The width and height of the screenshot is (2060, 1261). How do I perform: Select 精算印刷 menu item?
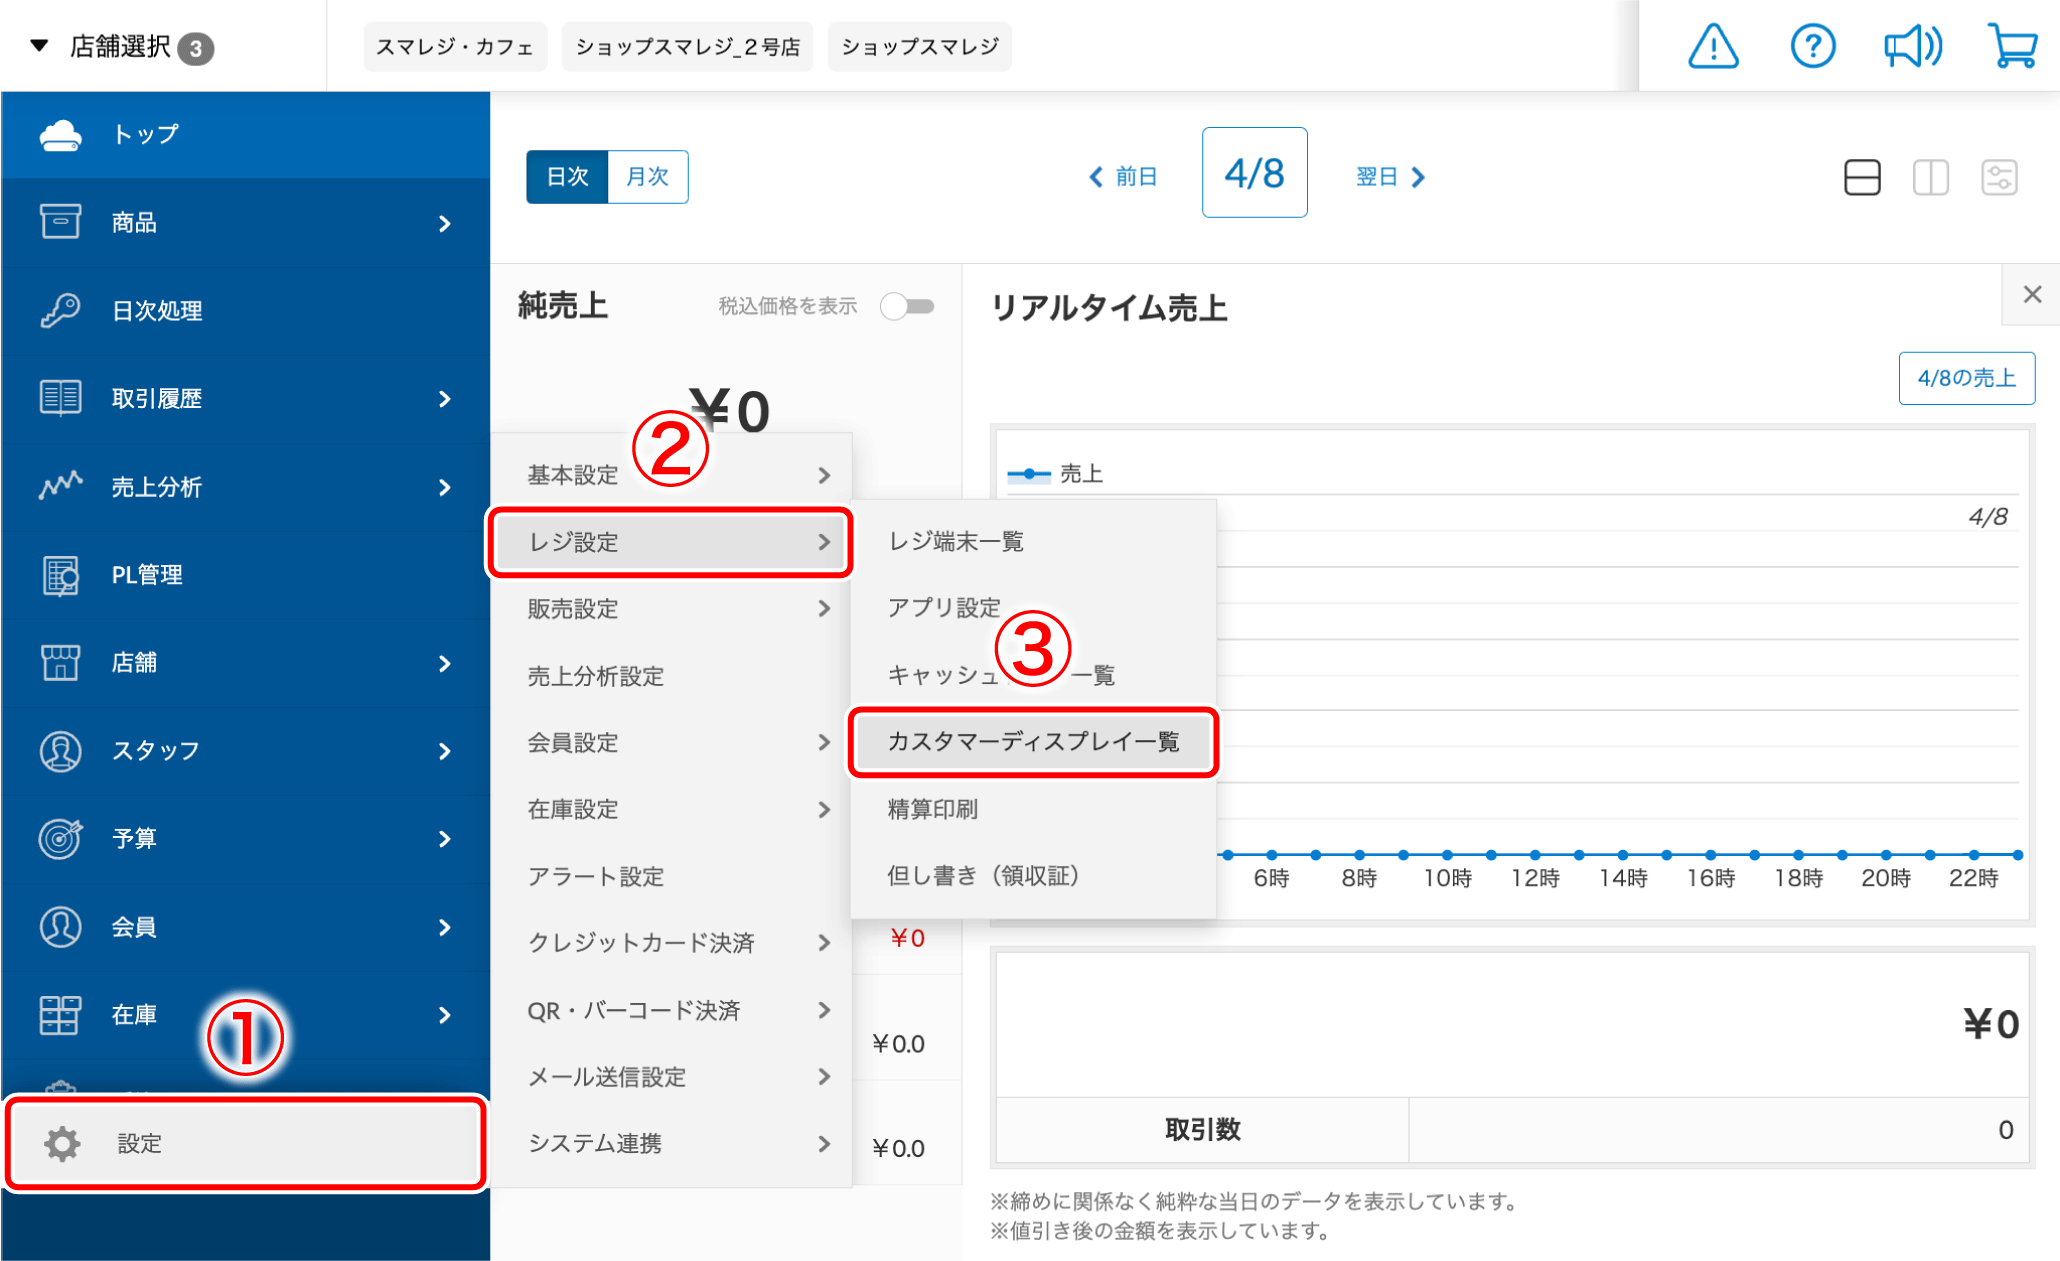coord(1033,809)
